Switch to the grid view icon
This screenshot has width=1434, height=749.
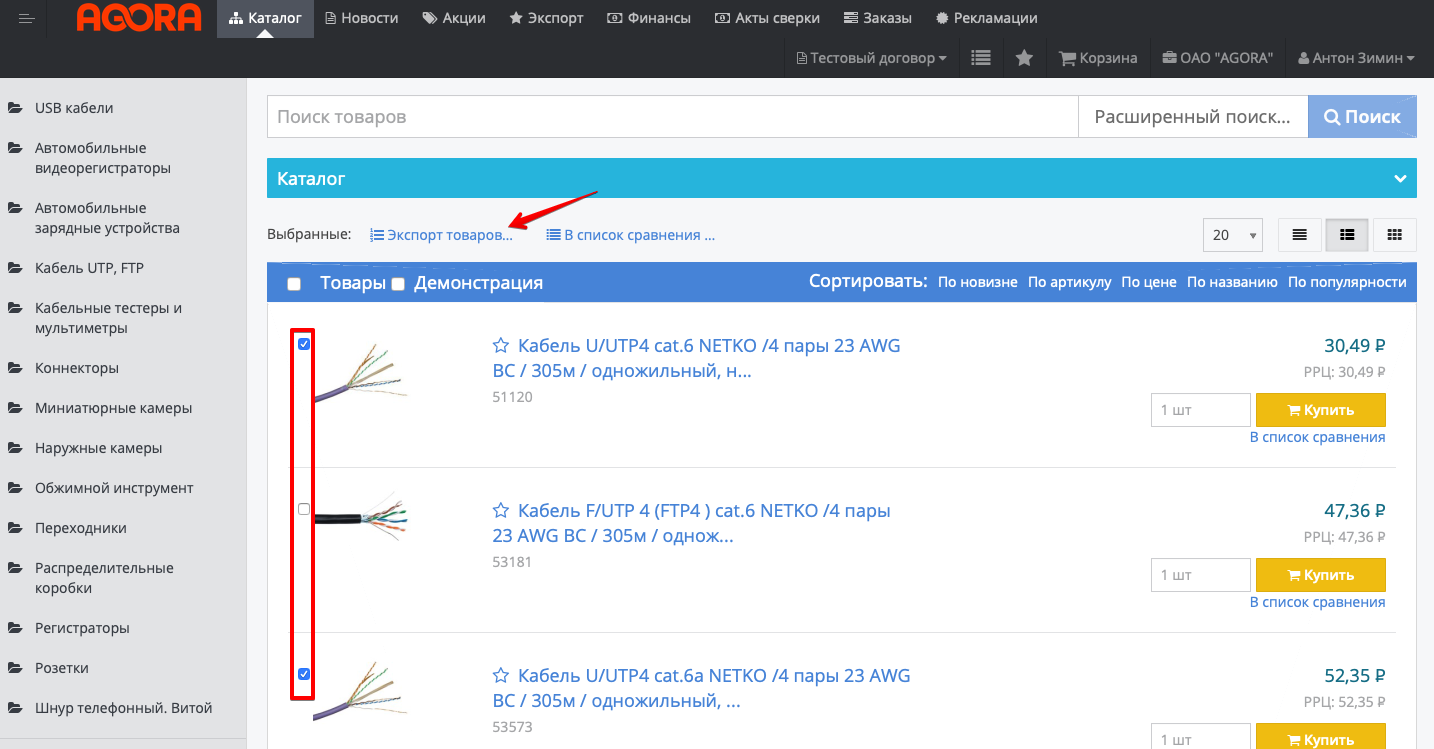point(1394,235)
